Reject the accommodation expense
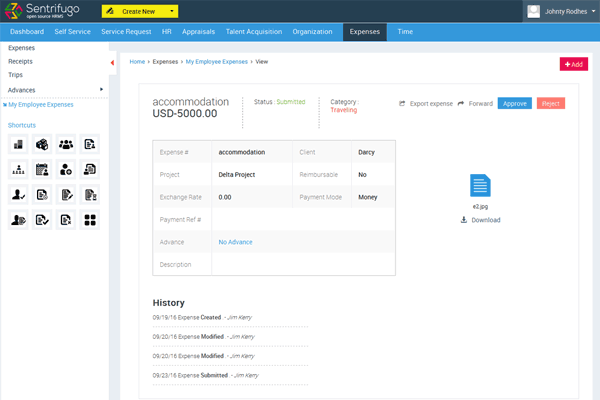Viewport: 600px width, 400px height. coord(551,103)
